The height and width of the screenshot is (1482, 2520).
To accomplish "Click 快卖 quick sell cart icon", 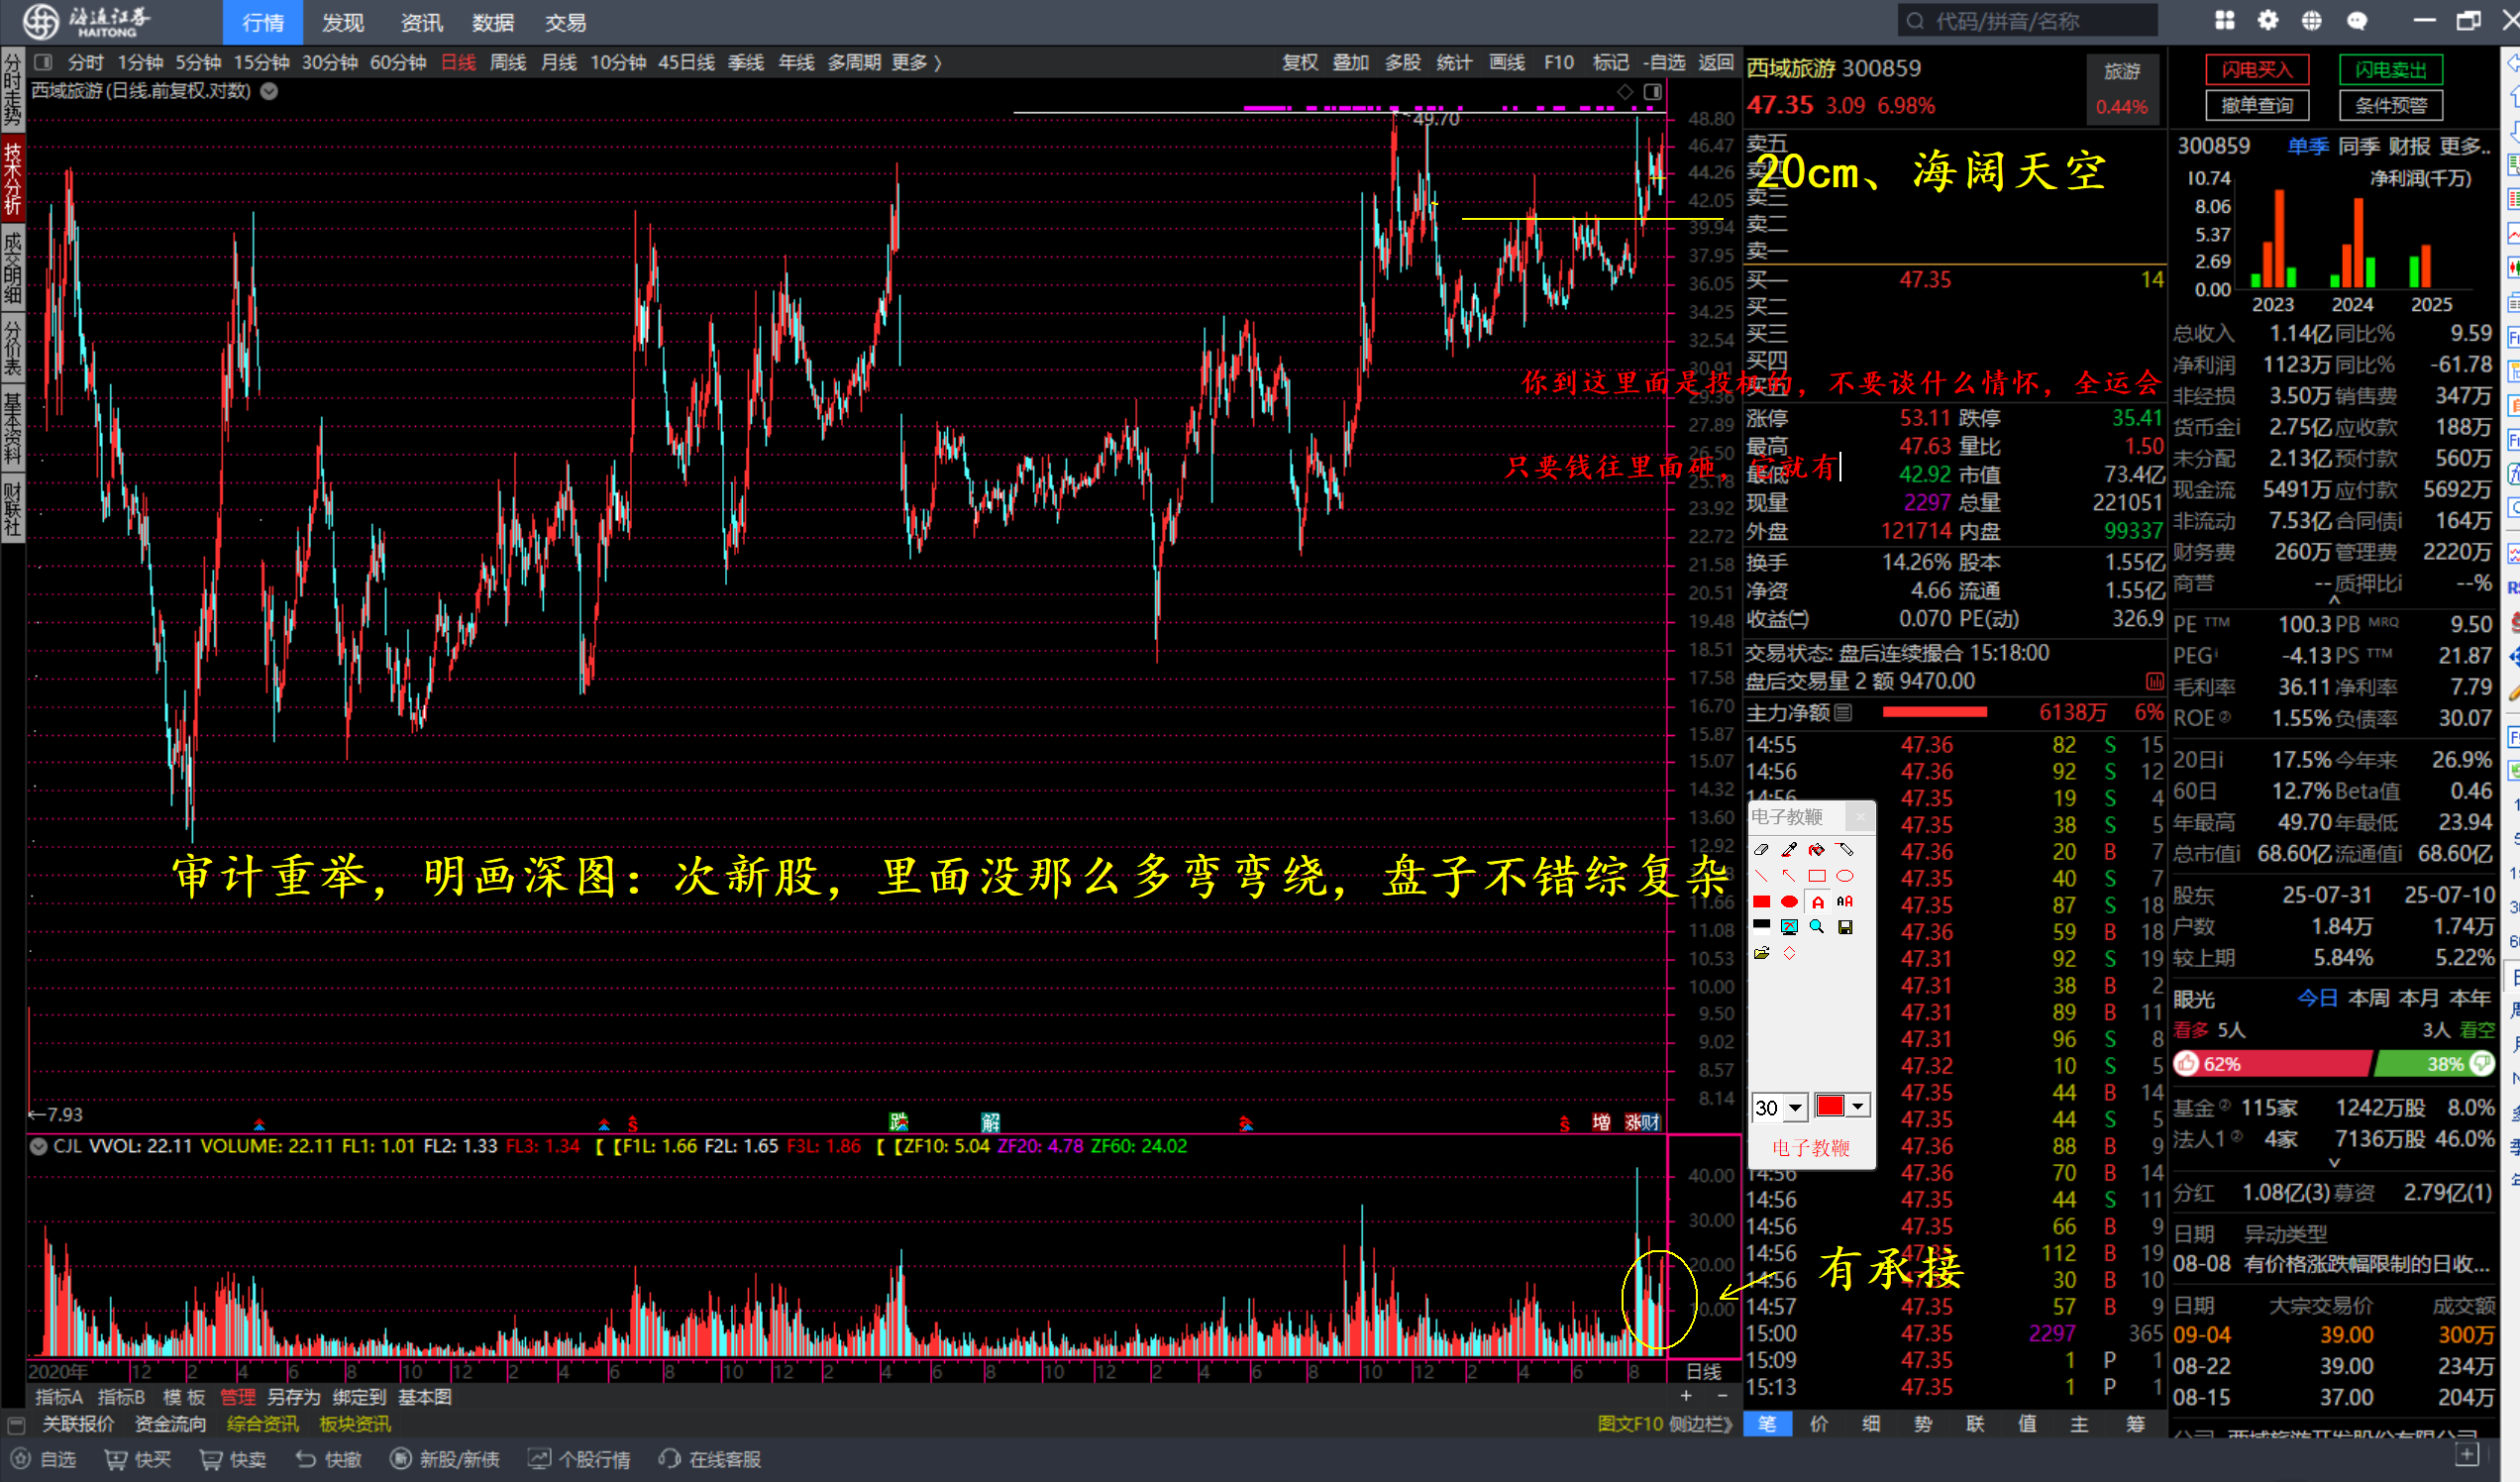I will 210,1460.
